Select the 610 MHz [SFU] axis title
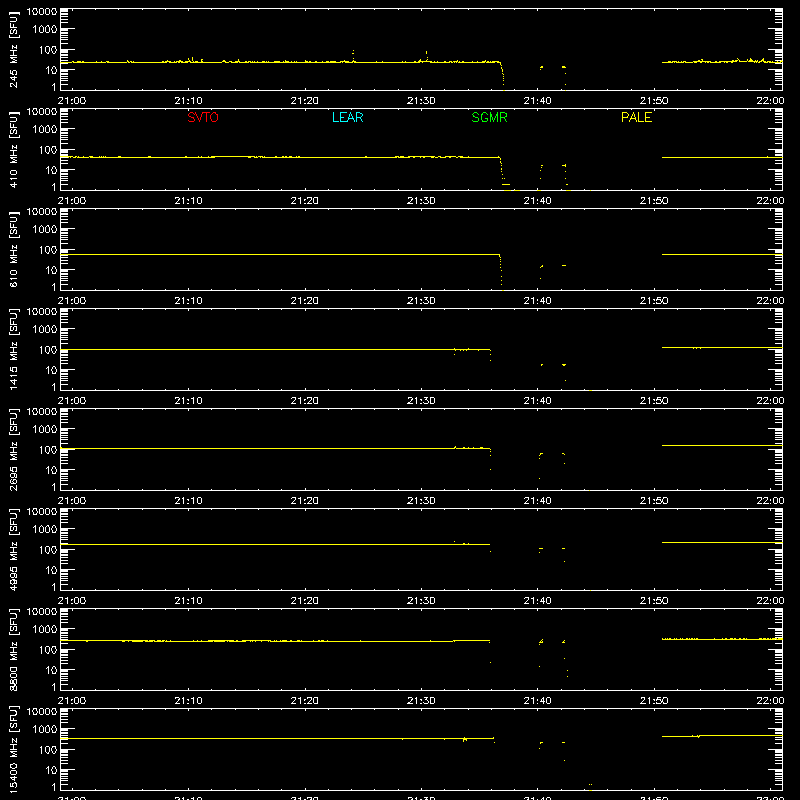 [14, 249]
